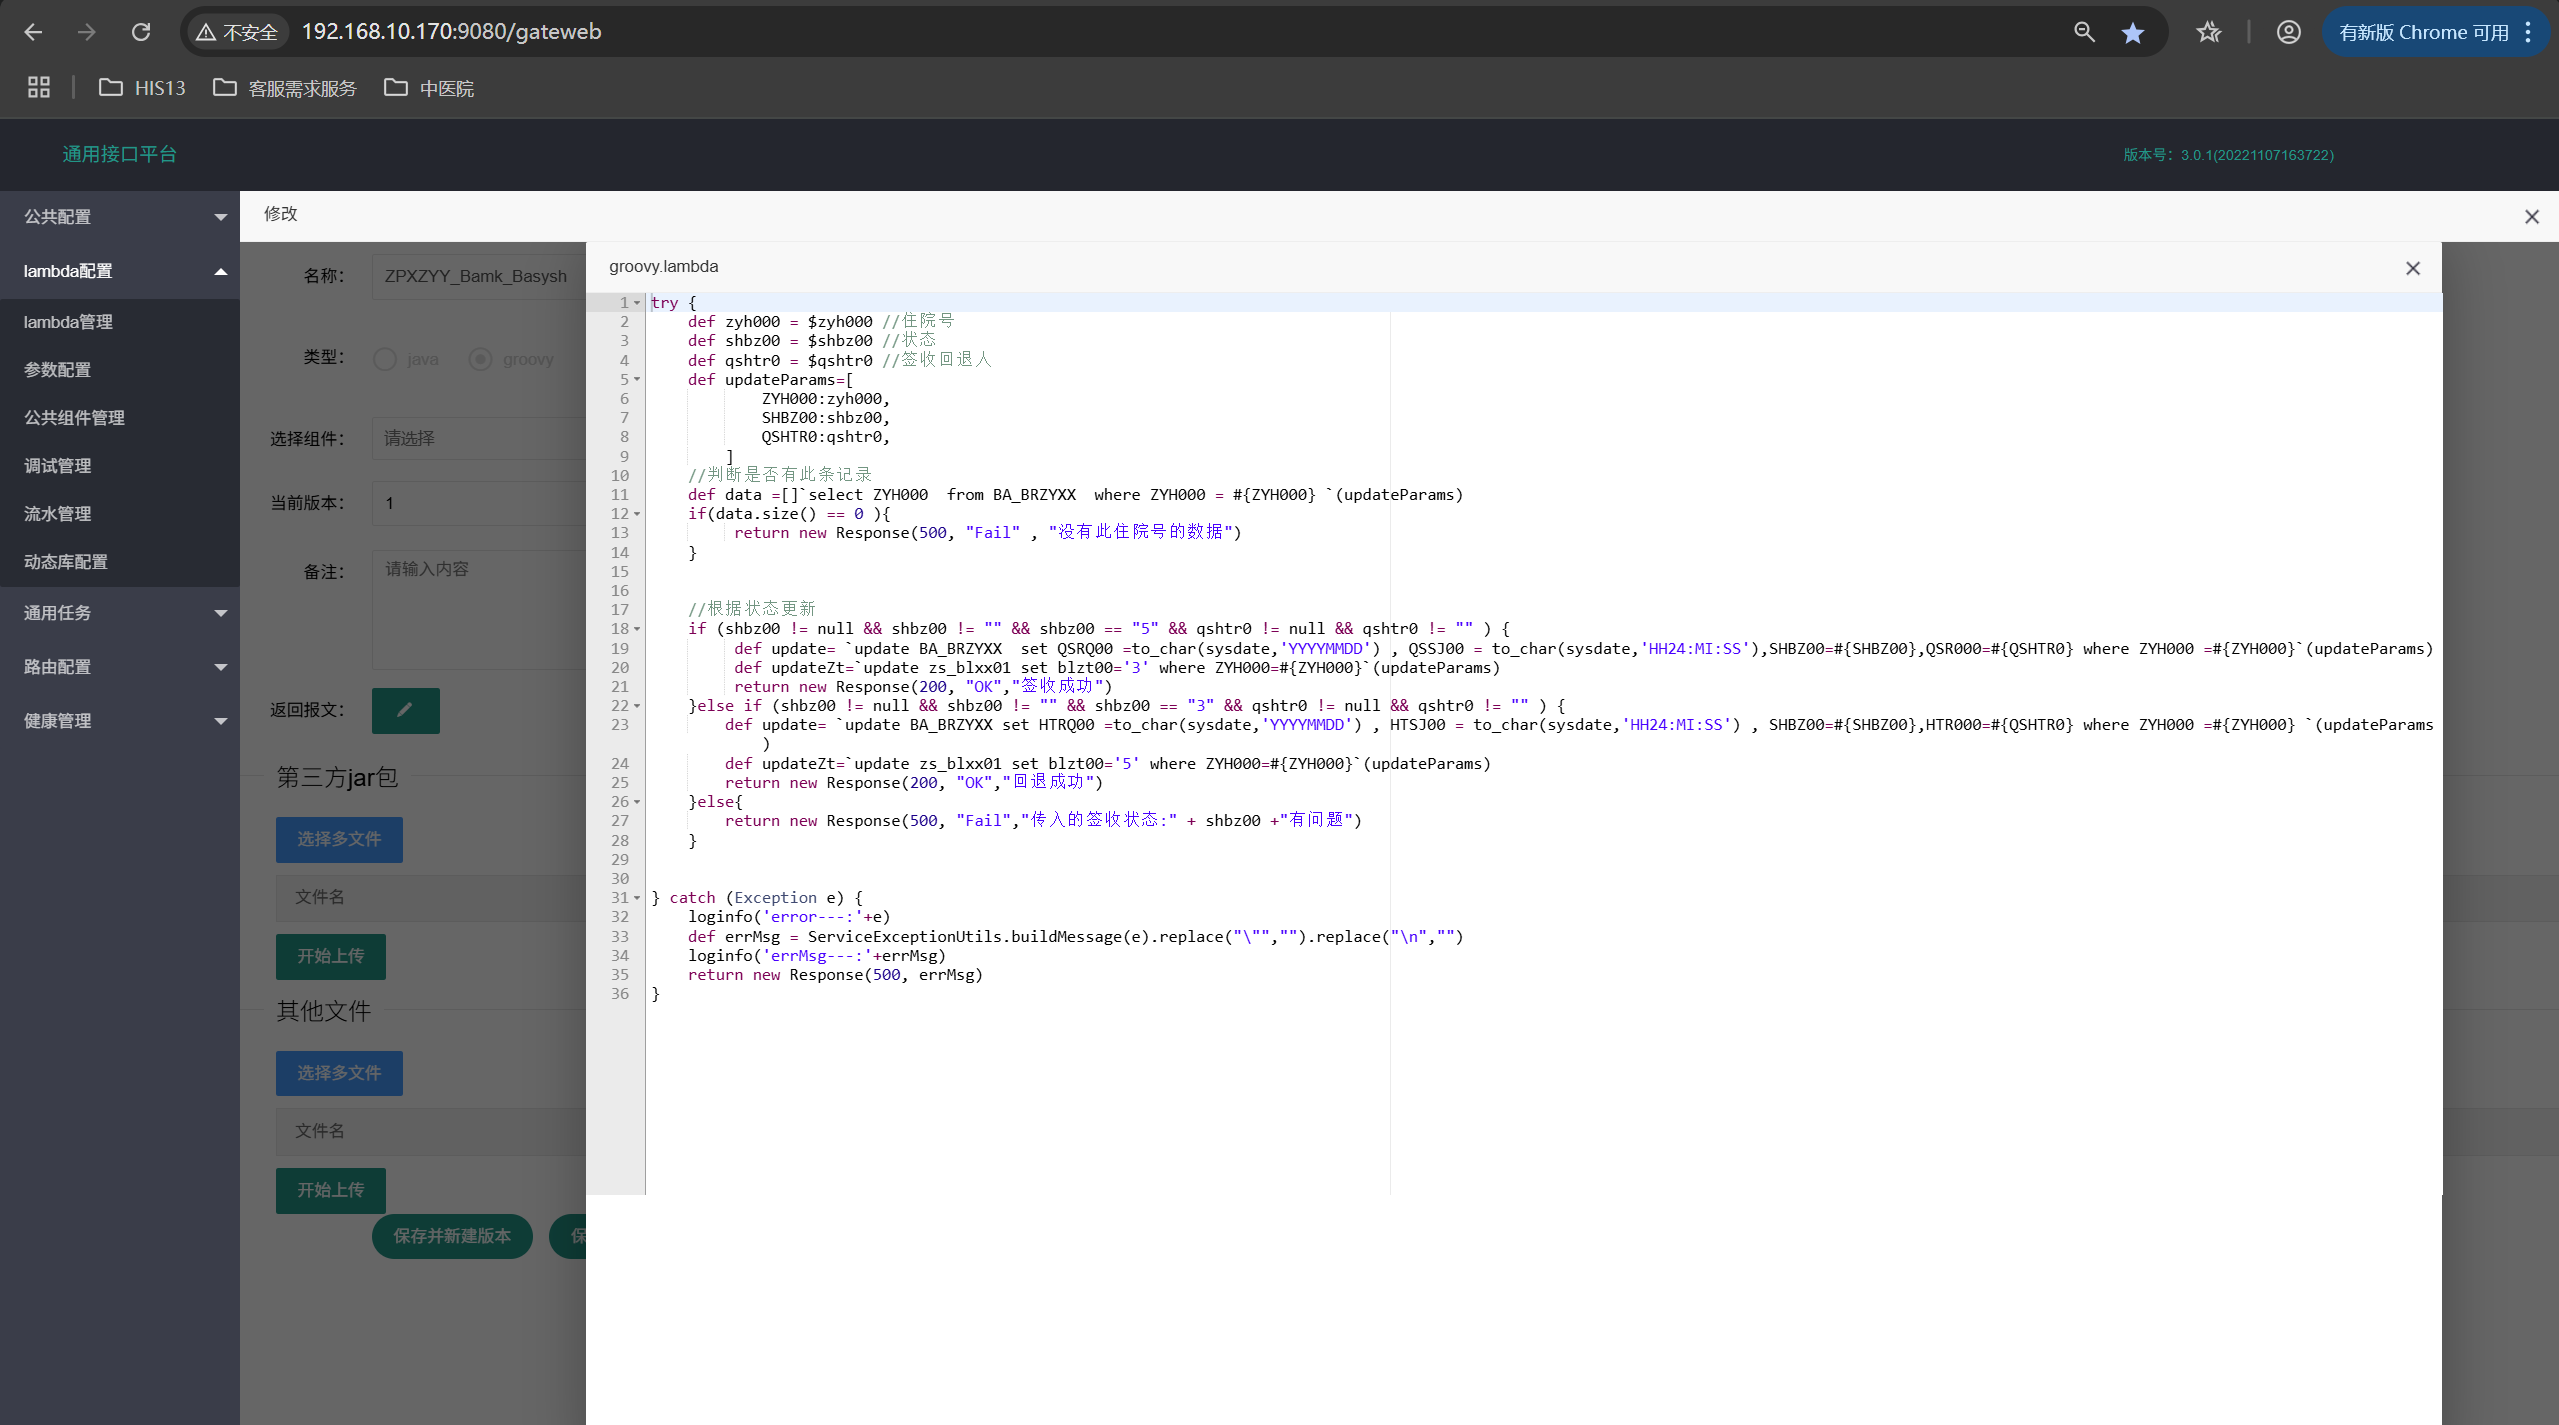
Task: Click the 备注 textarea field
Action: (x=478, y=608)
